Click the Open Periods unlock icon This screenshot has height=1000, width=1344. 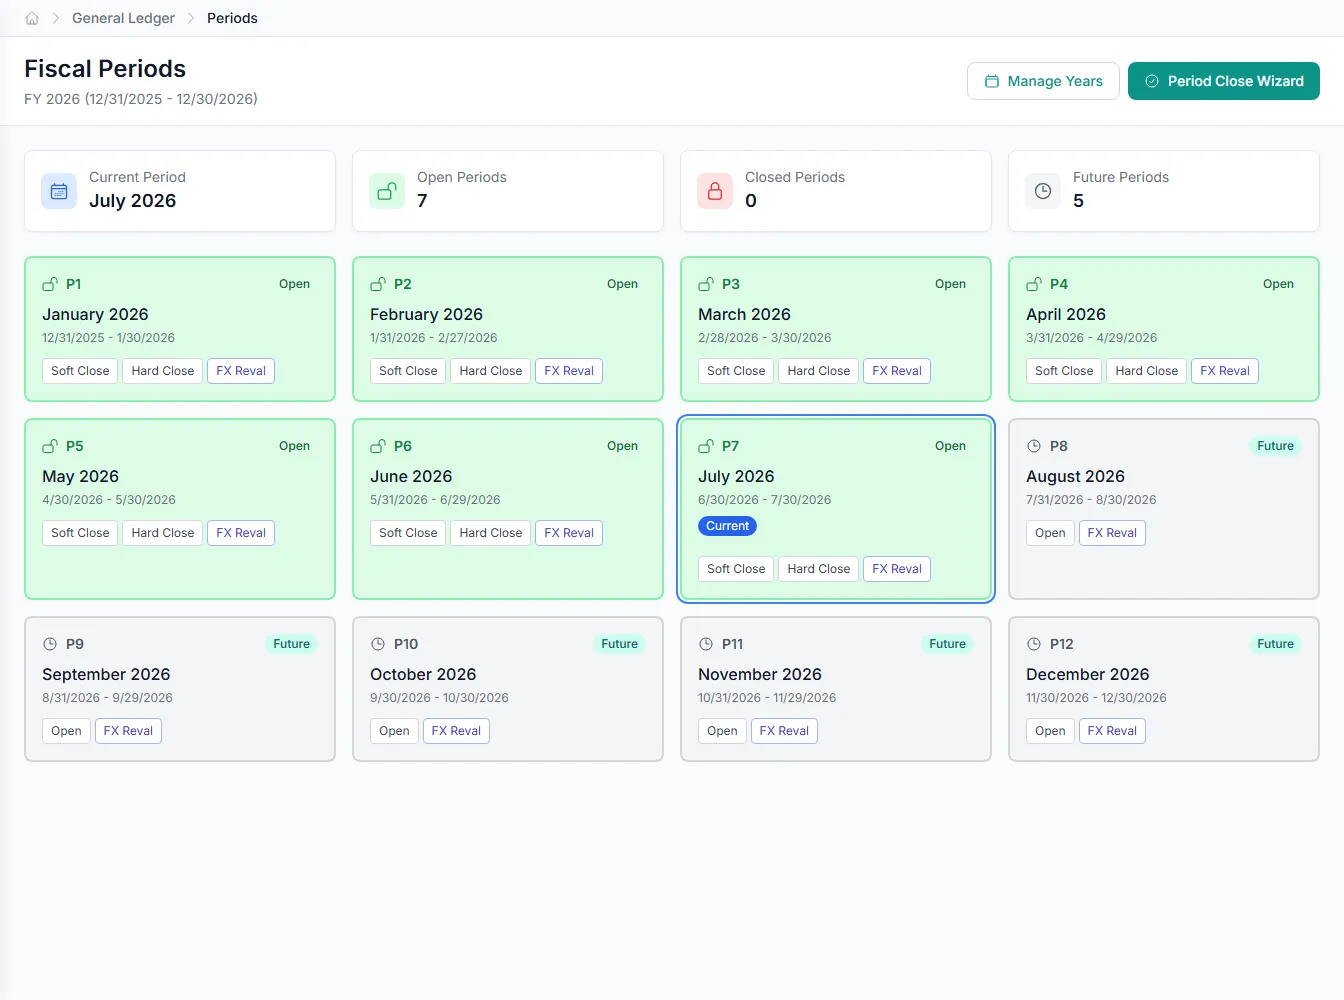(x=387, y=191)
